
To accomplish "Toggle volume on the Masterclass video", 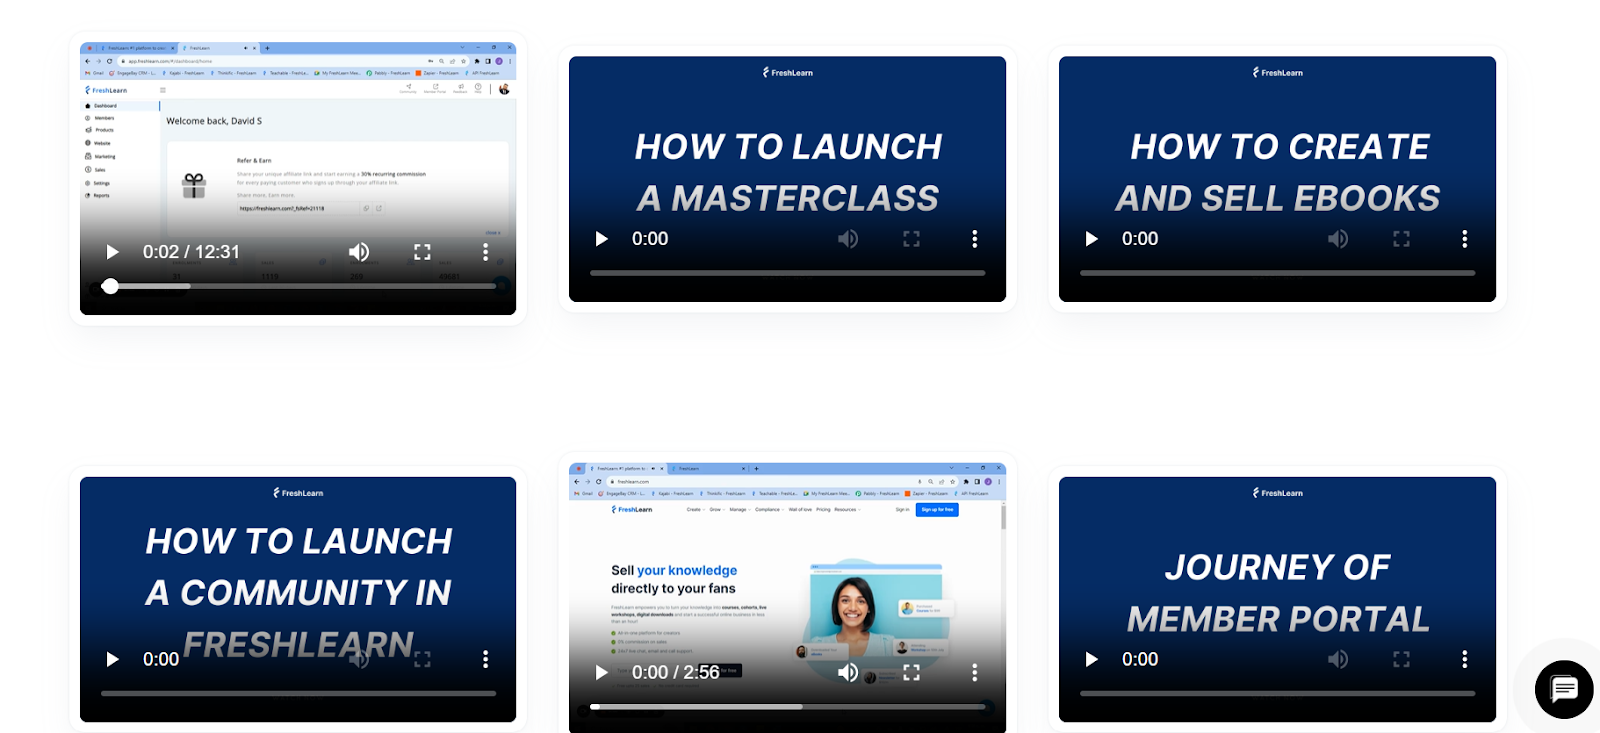I will (848, 239).
